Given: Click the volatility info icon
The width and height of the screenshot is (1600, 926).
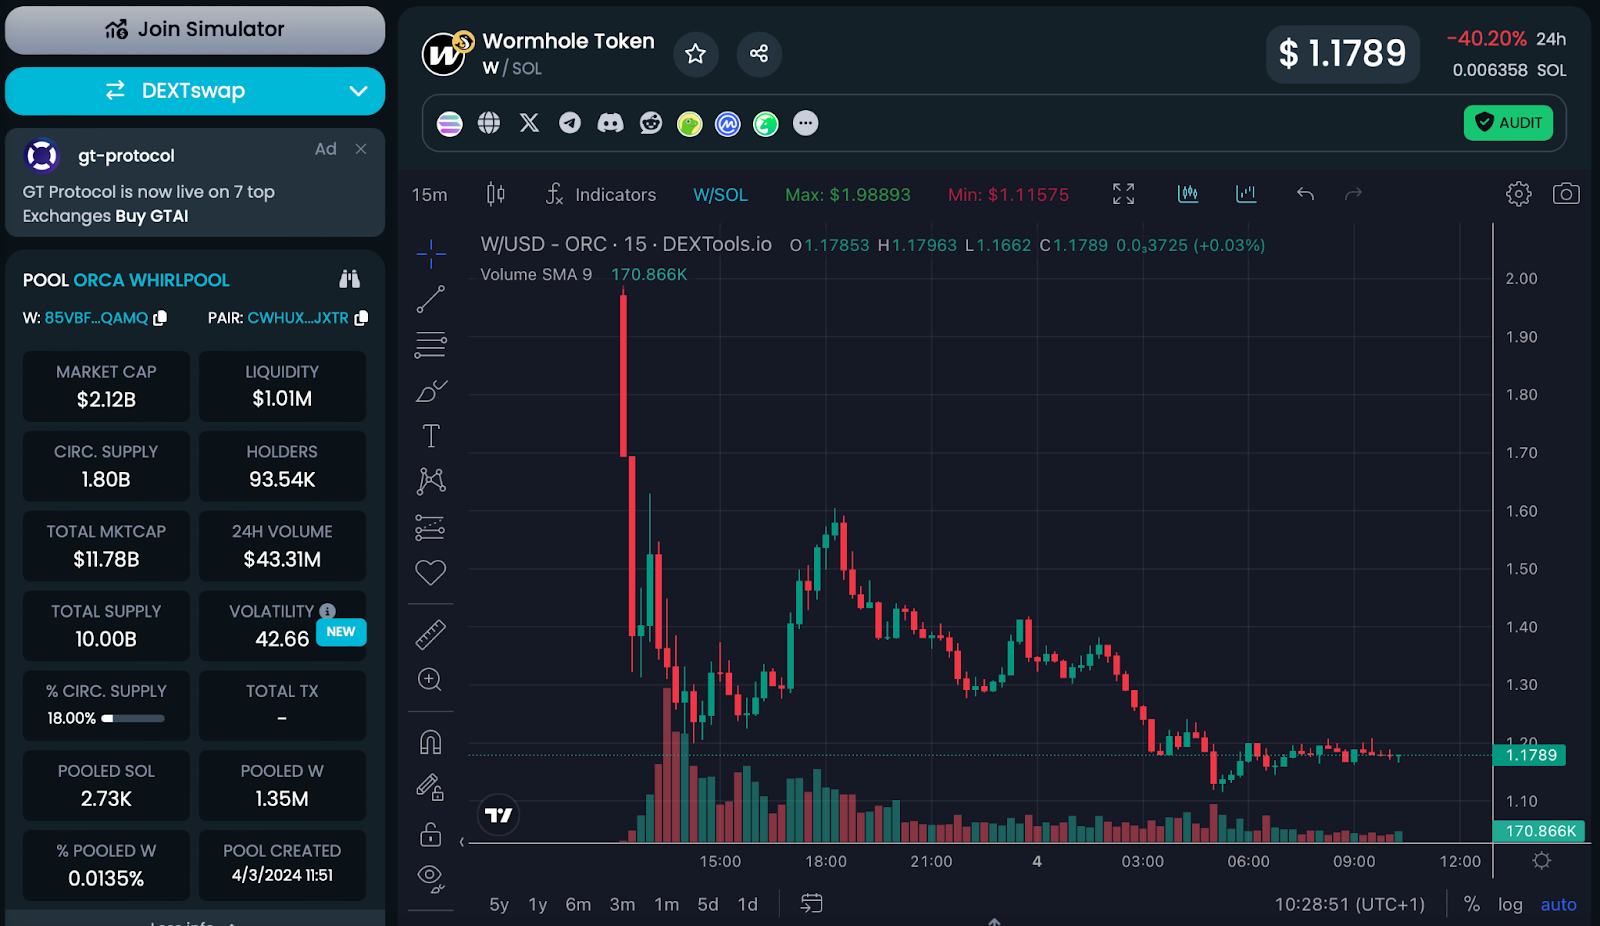Looking at the screenshot, I should 327,611.
